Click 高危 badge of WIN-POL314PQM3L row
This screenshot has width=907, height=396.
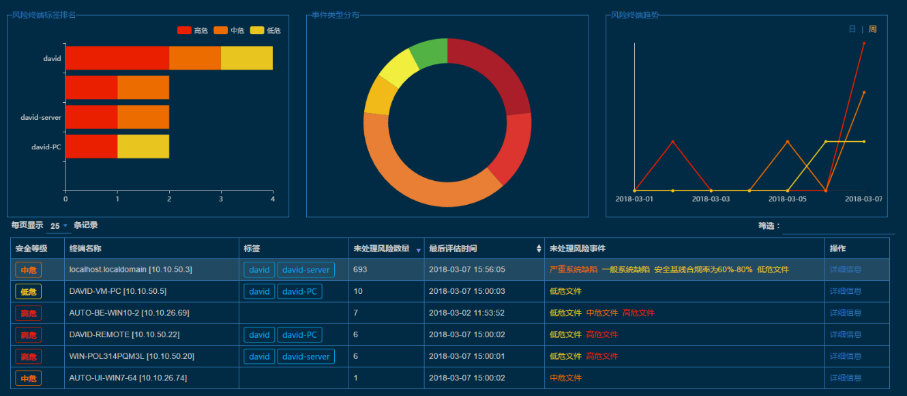pos(28,357)
